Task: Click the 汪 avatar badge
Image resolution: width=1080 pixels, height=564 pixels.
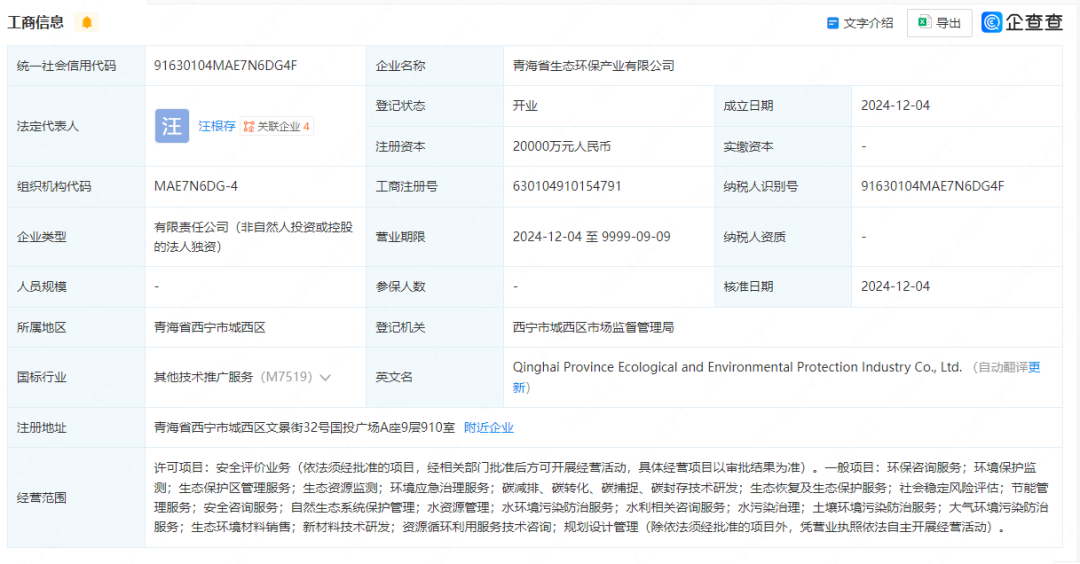Action: (172, 126)
